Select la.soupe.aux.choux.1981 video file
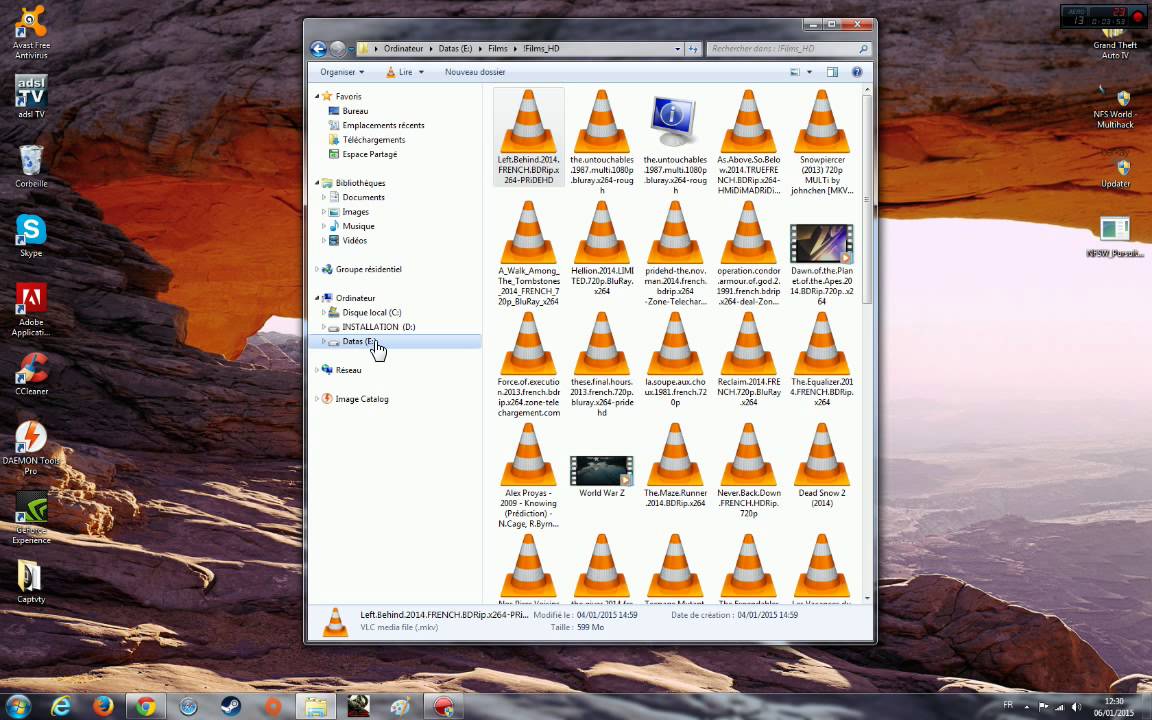Viewport: 1152px width, 720px height. [x=675, y=344]
